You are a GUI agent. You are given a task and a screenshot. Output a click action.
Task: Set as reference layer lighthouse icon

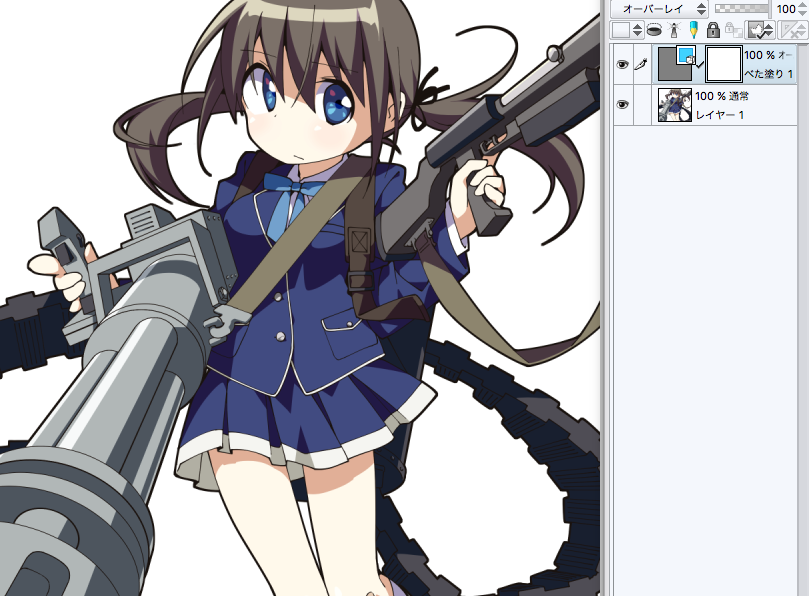[x=674, y=30]
